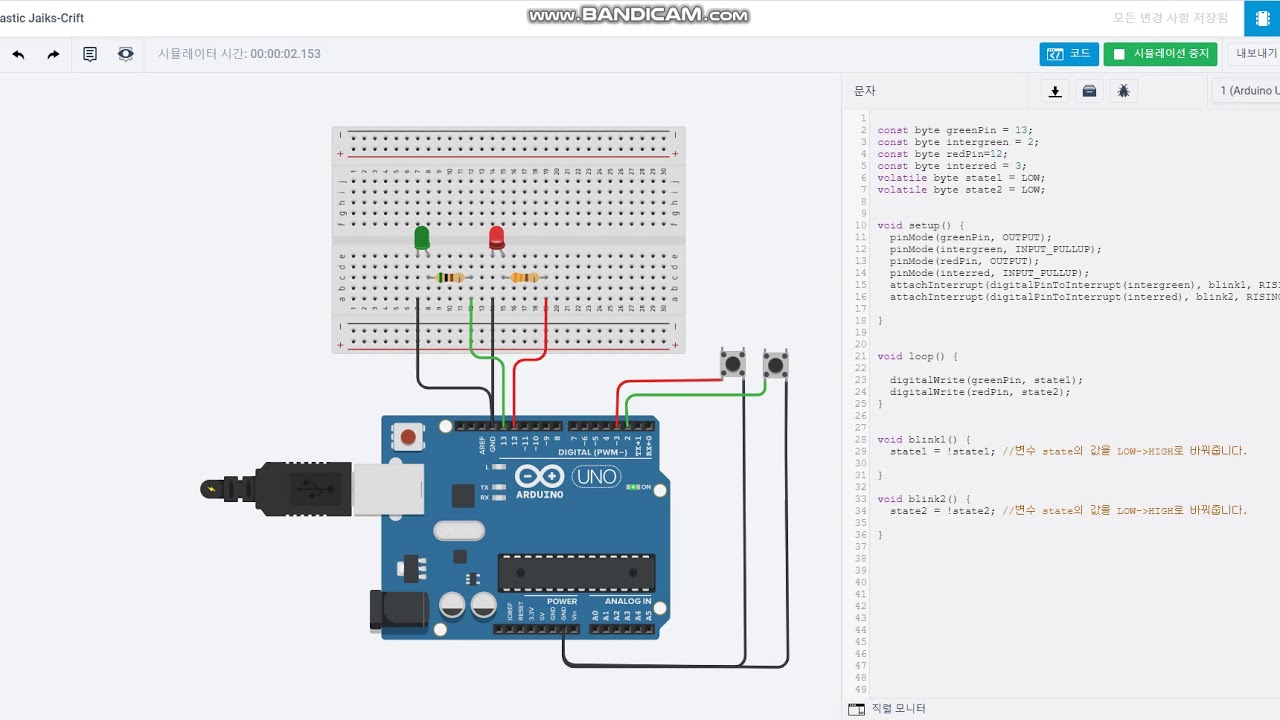
Task: Select the resistor below the green LED
Action: coord(451,278)
